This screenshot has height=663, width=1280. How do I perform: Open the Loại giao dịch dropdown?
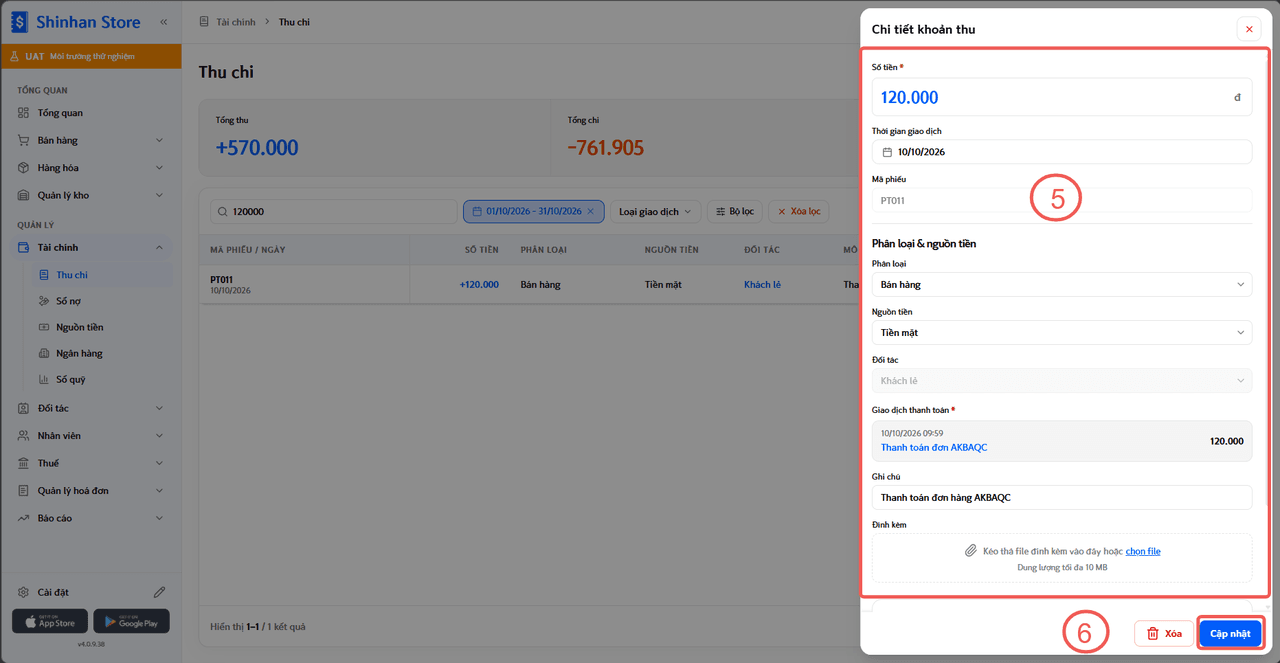pos(655,212)
